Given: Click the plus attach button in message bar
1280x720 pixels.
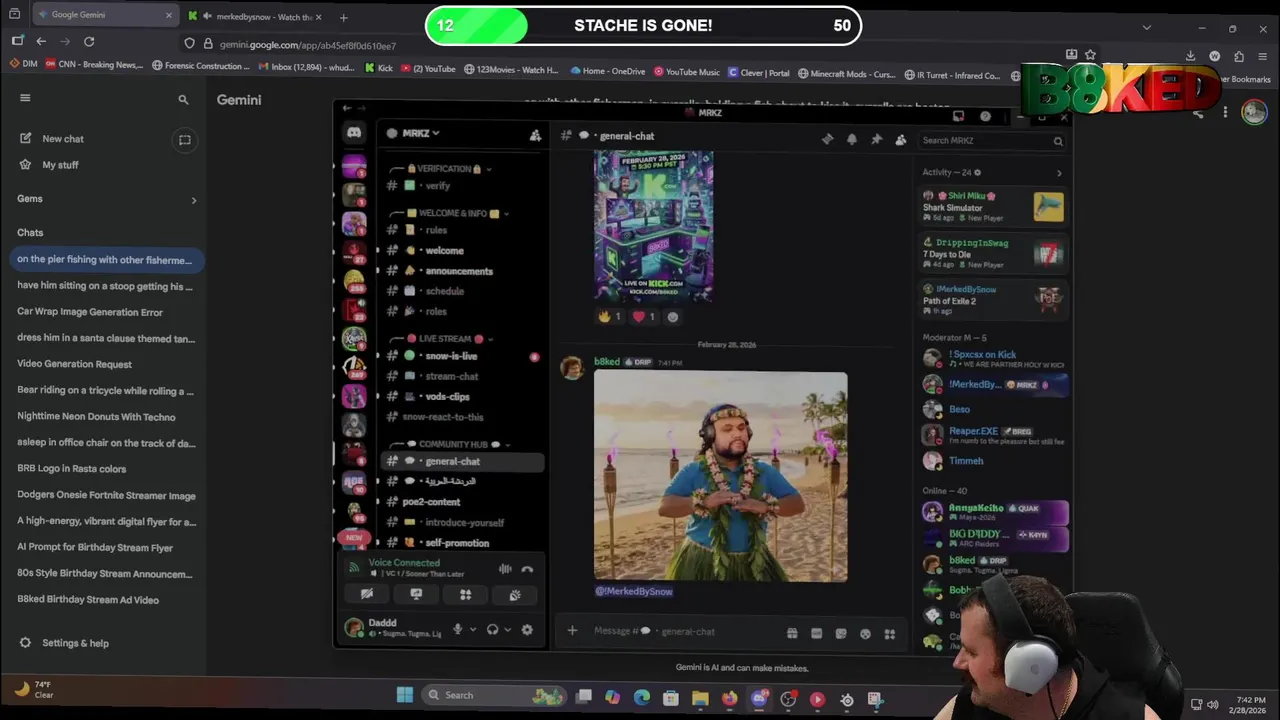Looking at the screenshot, I should tap(572, 631).
